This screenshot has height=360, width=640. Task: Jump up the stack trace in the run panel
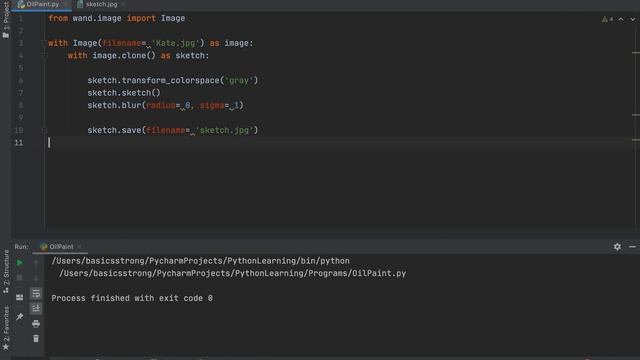(36, 263)
